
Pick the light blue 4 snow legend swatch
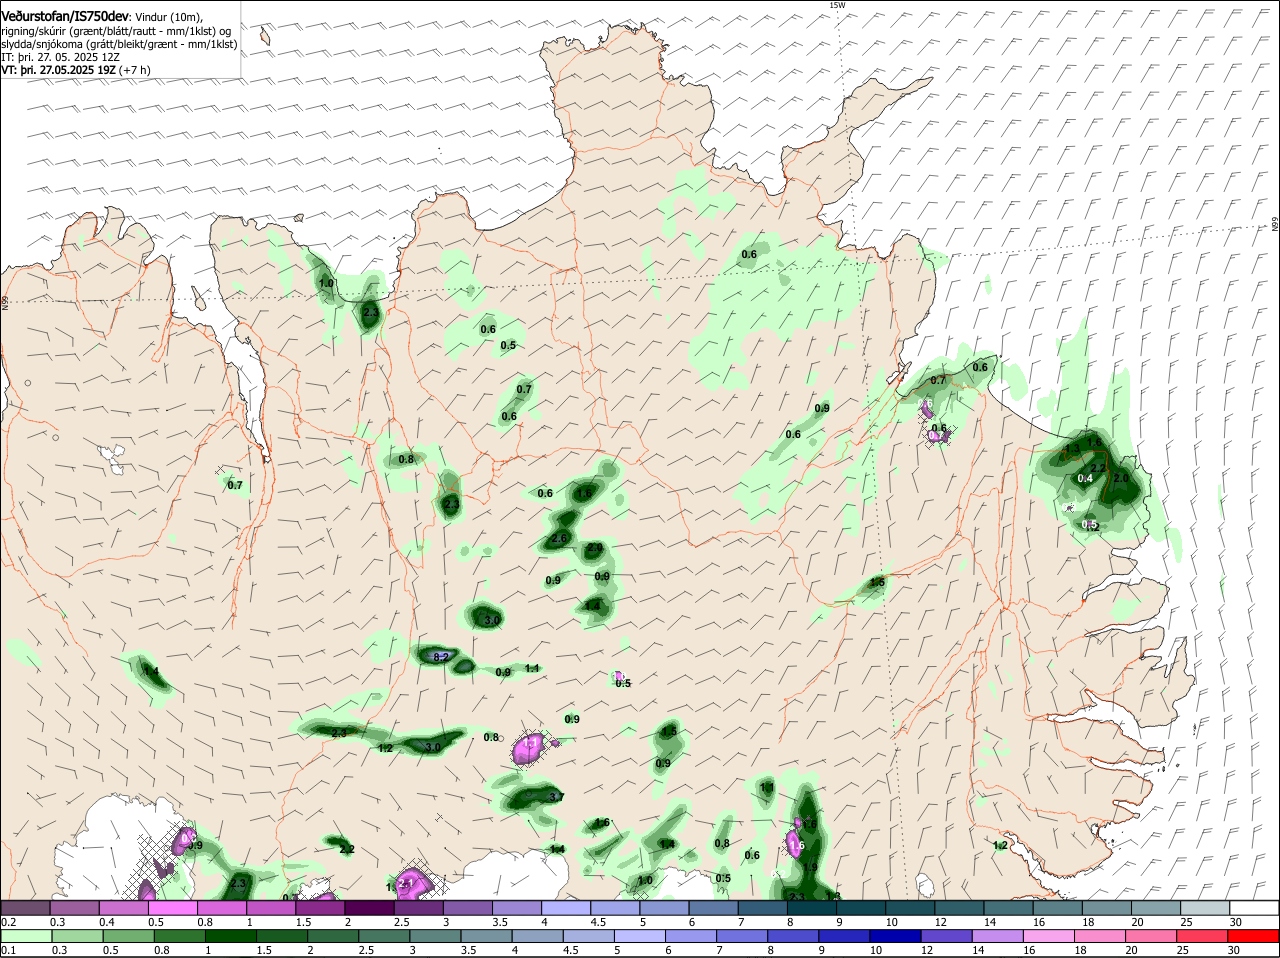pyautogui.click(x=566, y=907)
